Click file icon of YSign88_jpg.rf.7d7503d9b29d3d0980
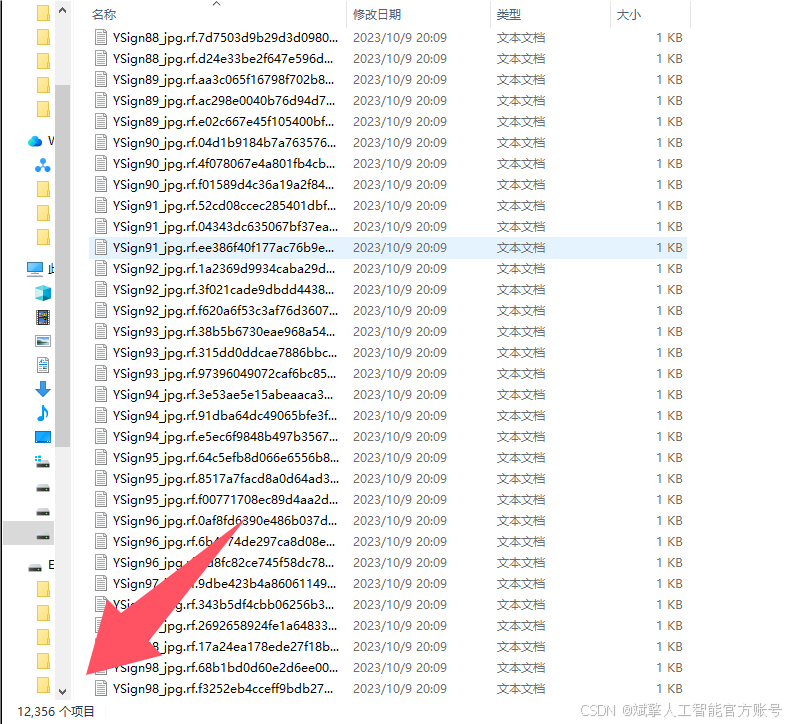Screen dimensions: 789x724 101,38
